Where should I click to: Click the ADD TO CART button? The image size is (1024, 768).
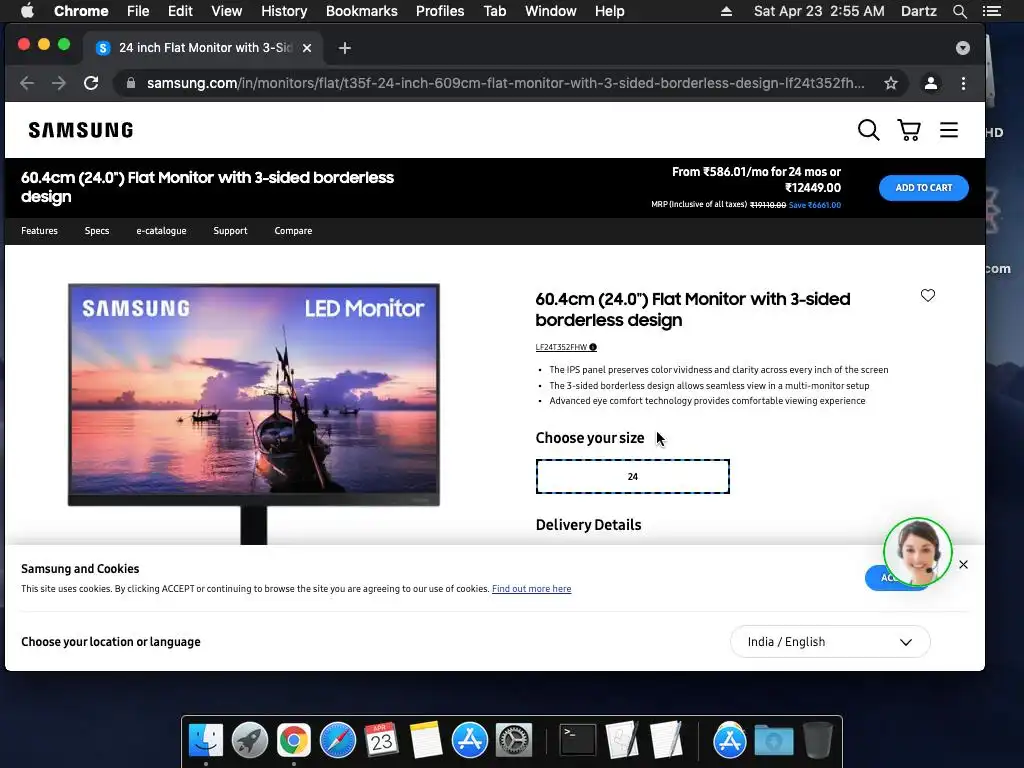point(923,188)
